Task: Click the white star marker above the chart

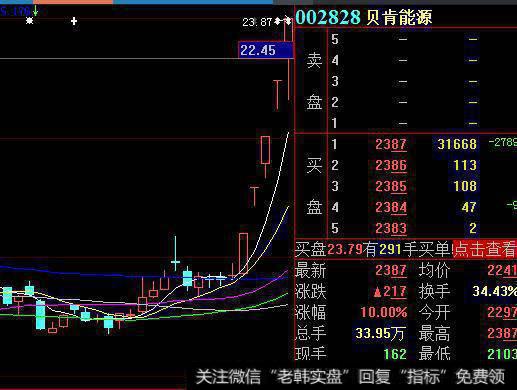Action: (30, 21)
